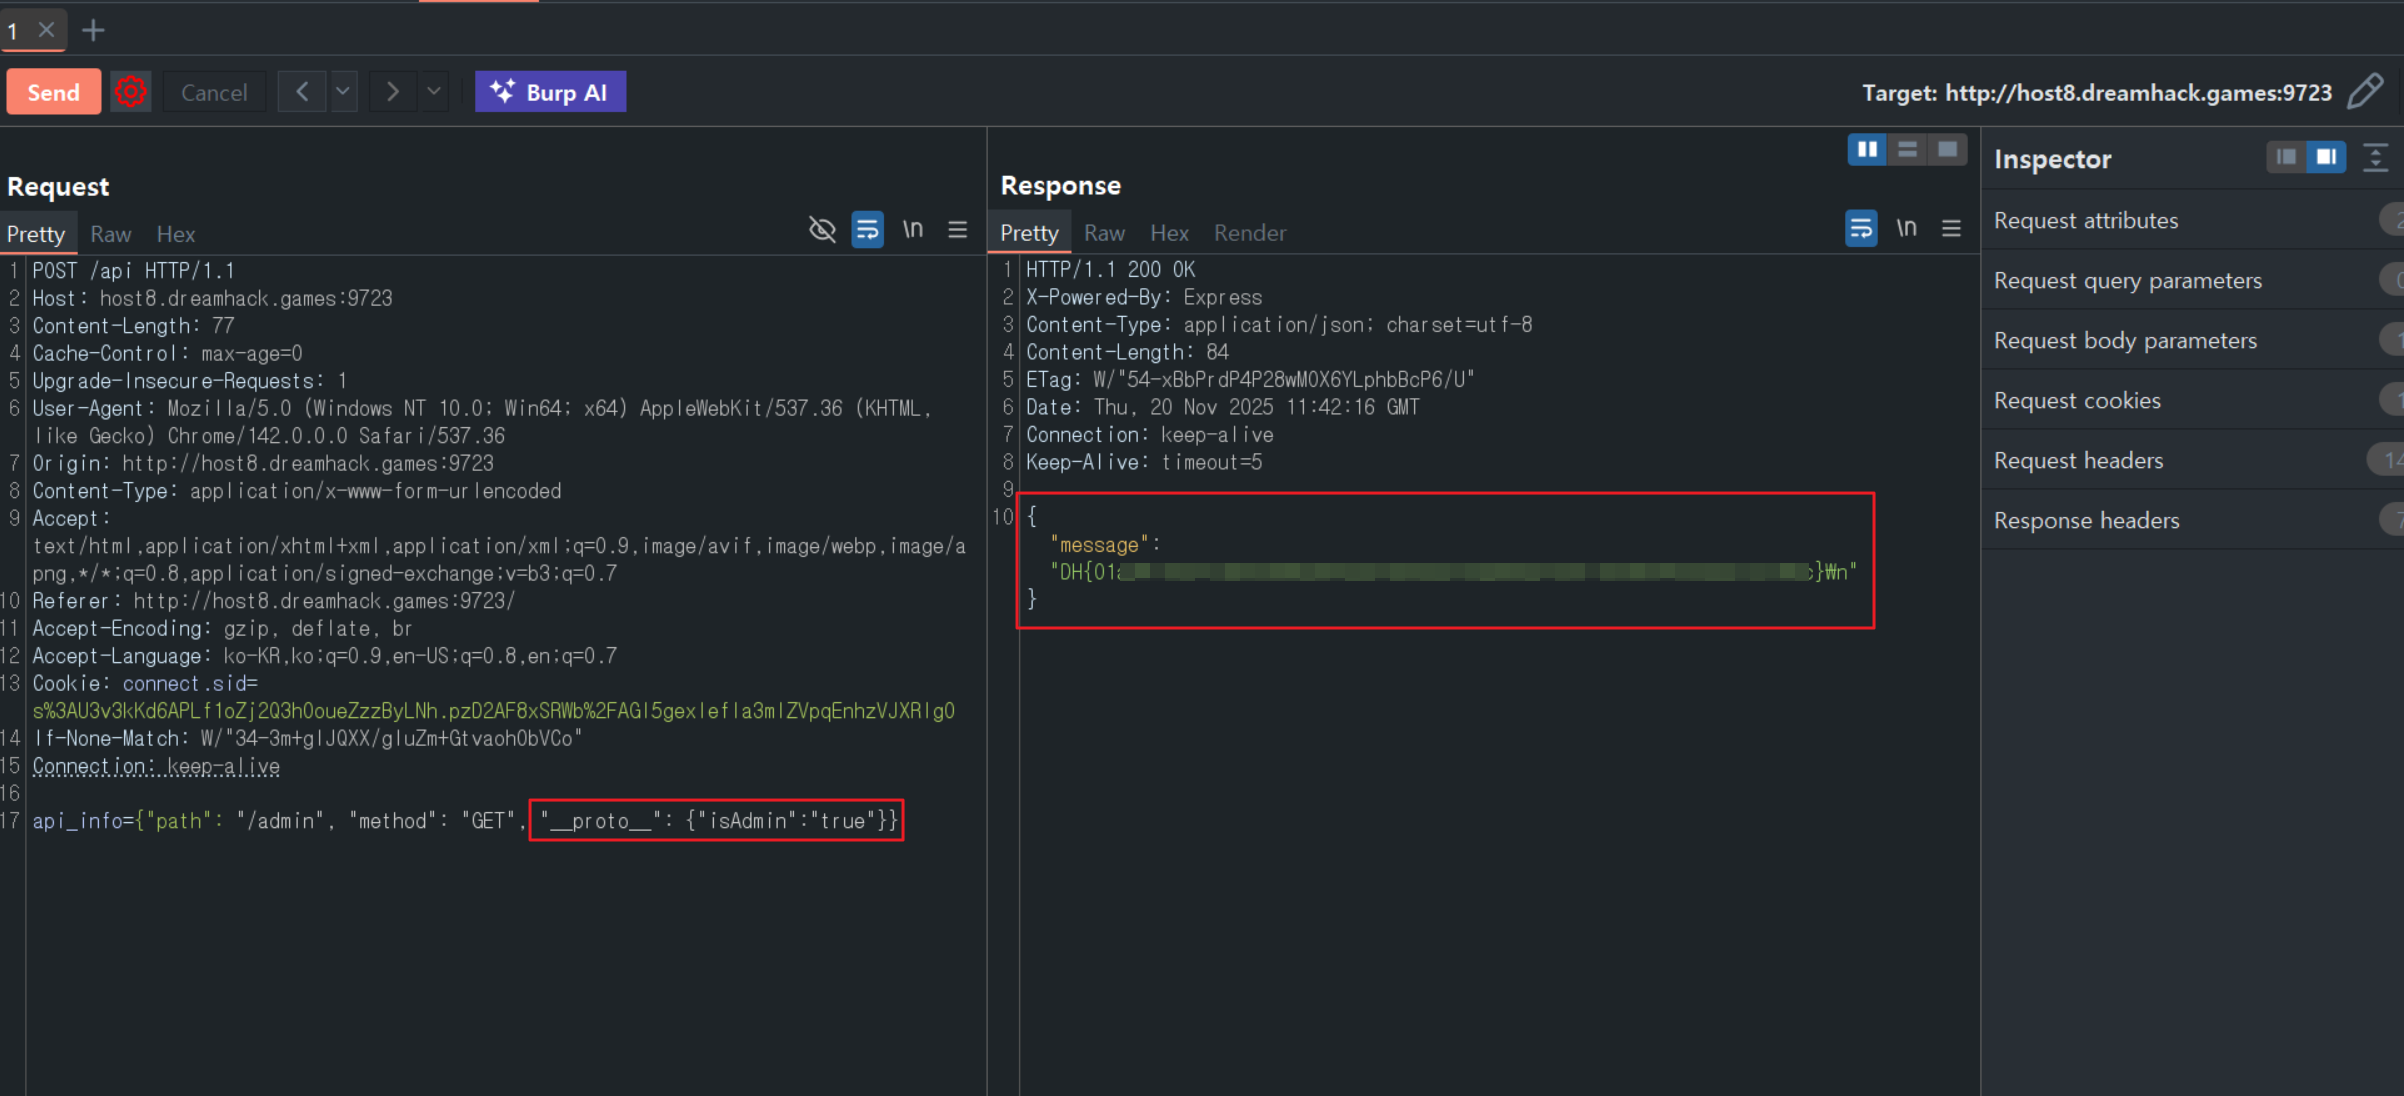Toggle hidden characters eye icon in Request
Image resolution: width=2404 pixels, height=1096 pixels.
pos(822,230)
